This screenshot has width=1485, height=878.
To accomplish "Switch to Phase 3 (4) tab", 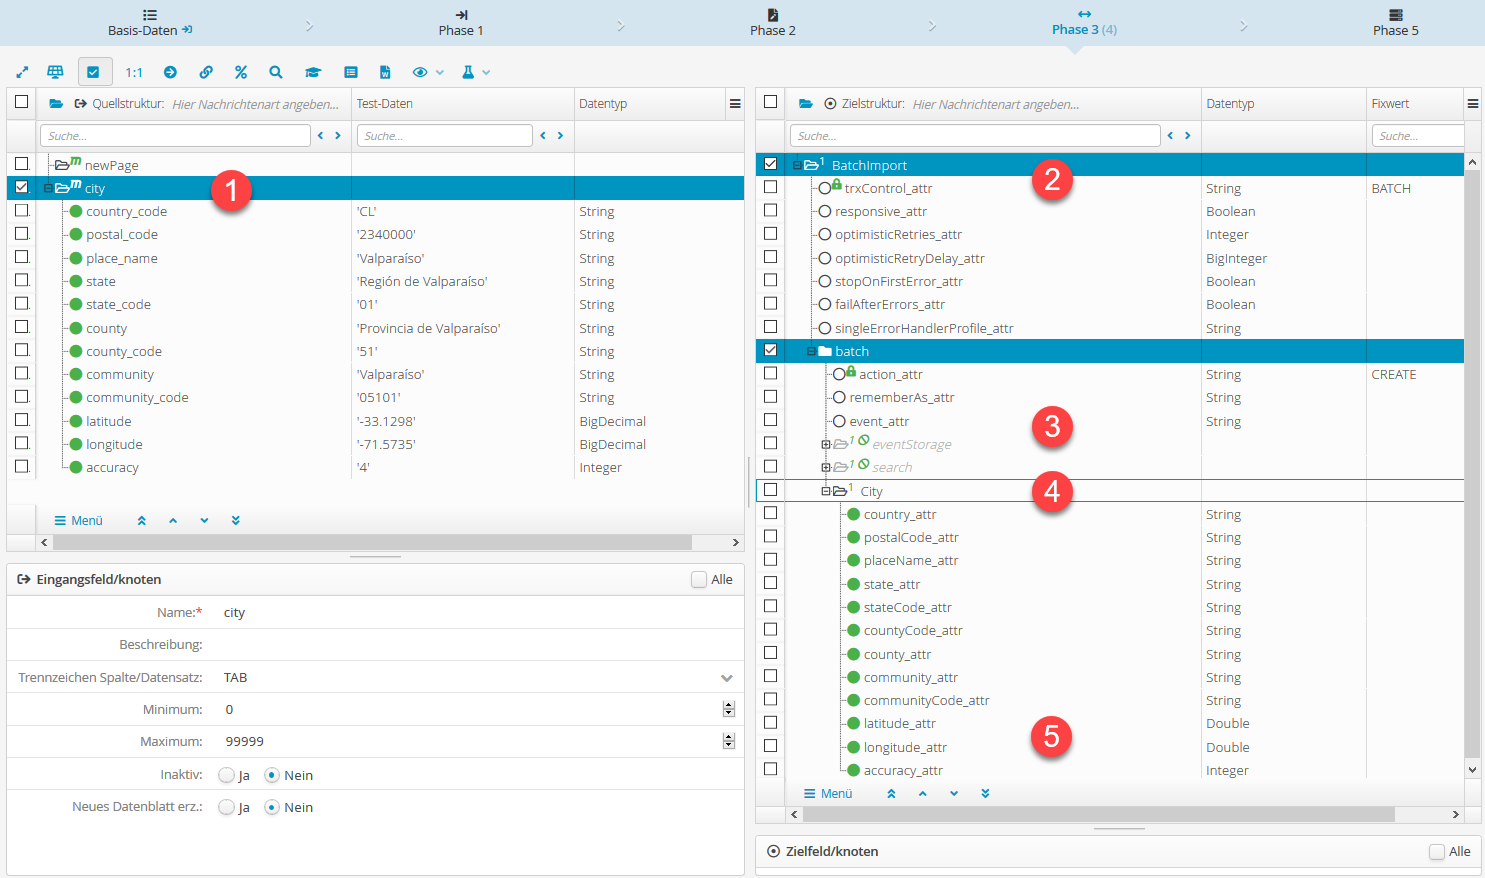I will point(1084,23).
